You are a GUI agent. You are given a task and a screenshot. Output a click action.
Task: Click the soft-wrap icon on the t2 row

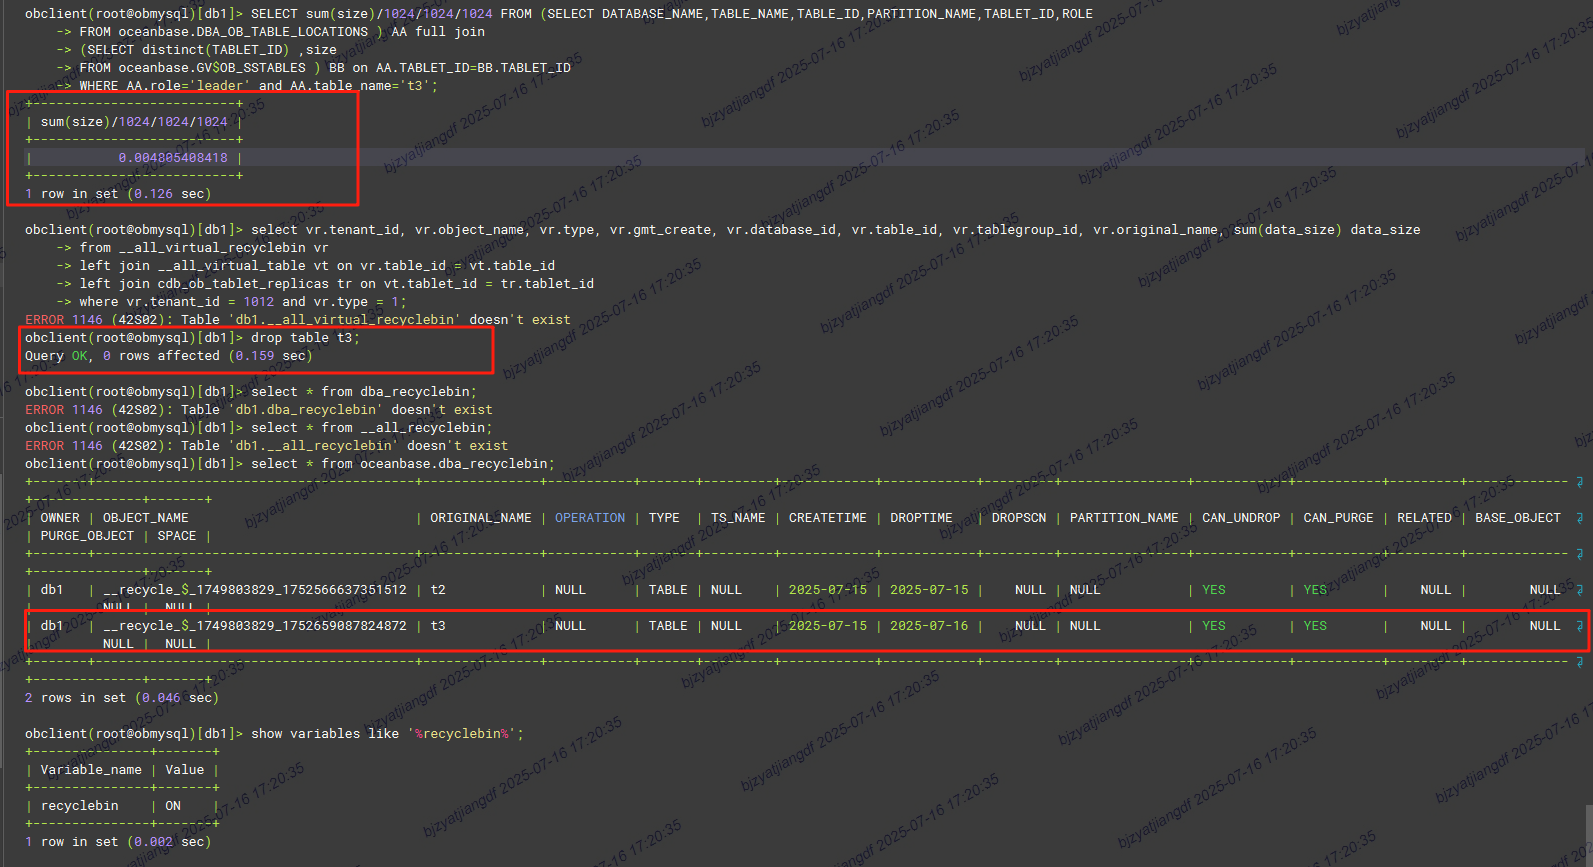1579,590
